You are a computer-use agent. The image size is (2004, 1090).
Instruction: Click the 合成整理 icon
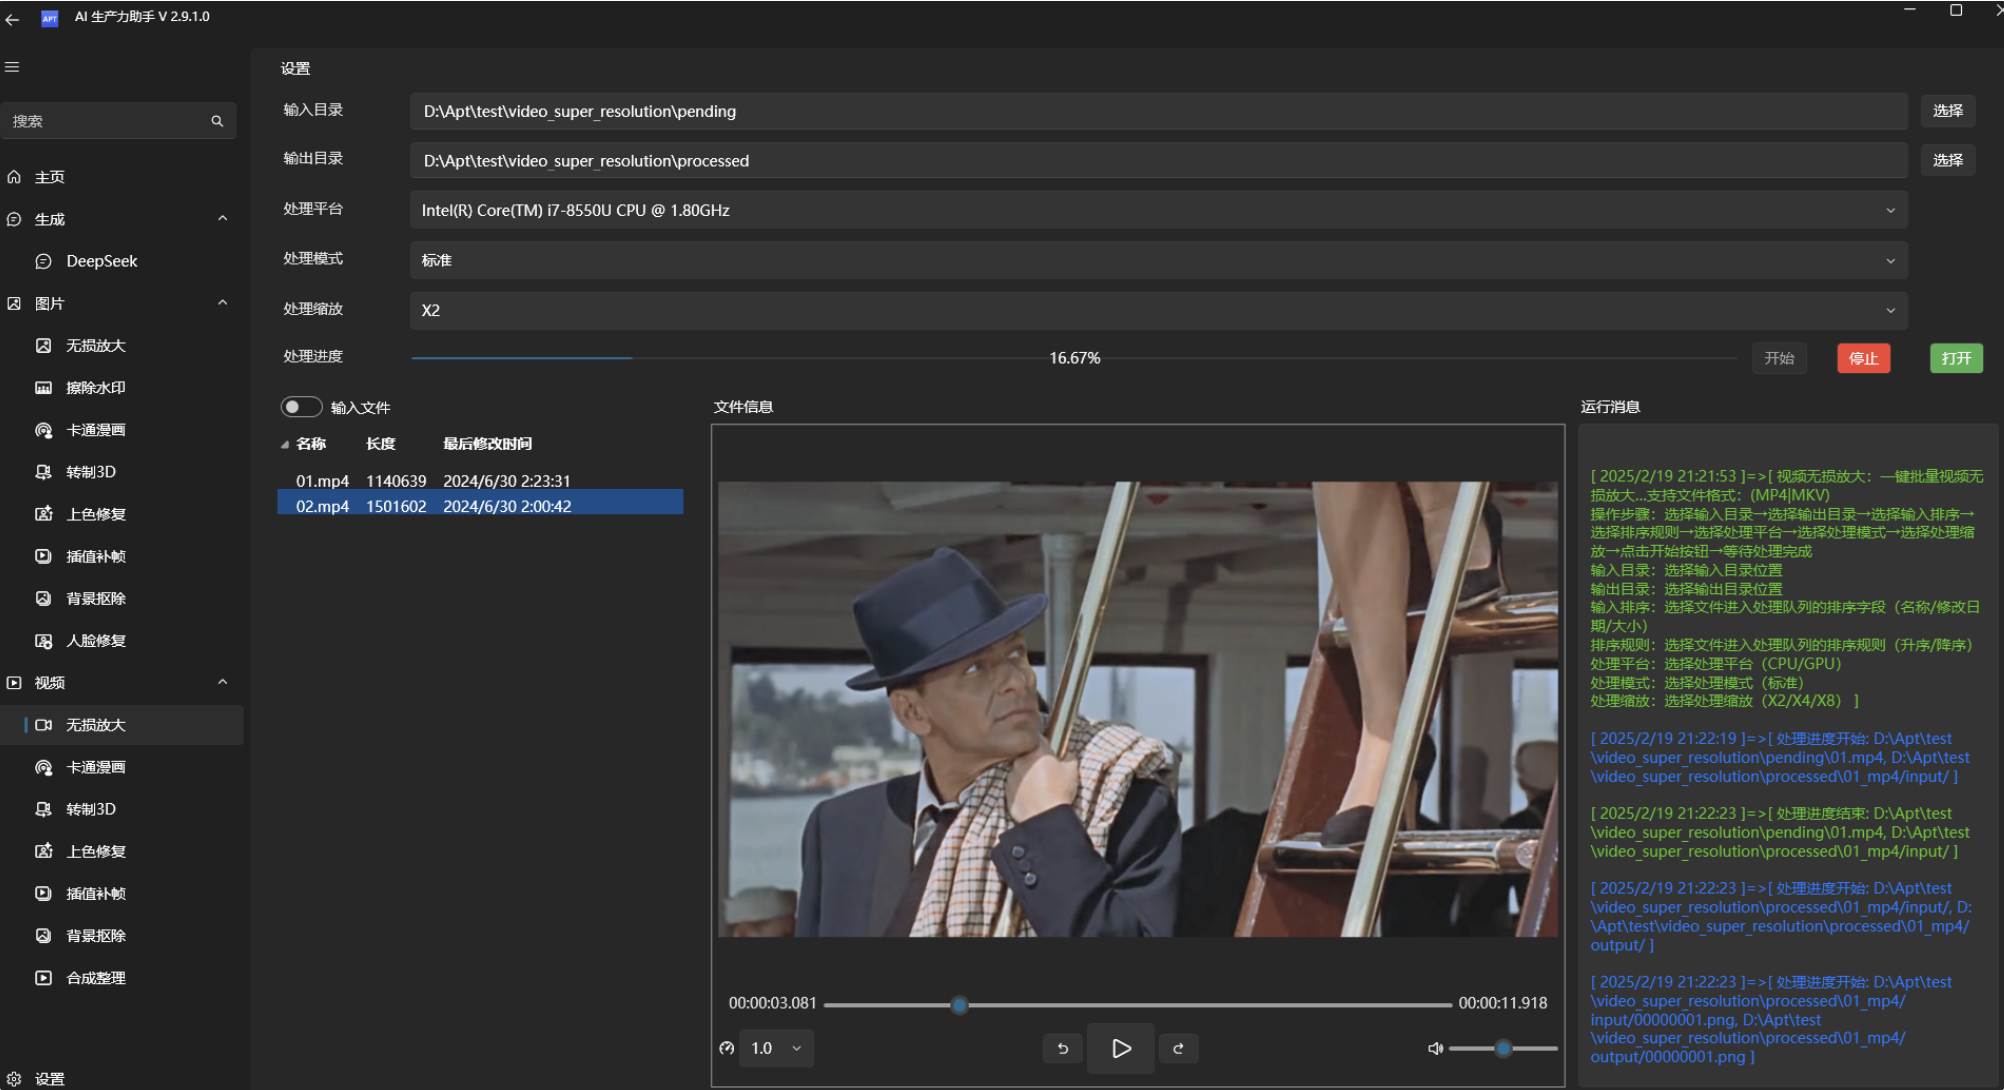(x=43, y=978)
